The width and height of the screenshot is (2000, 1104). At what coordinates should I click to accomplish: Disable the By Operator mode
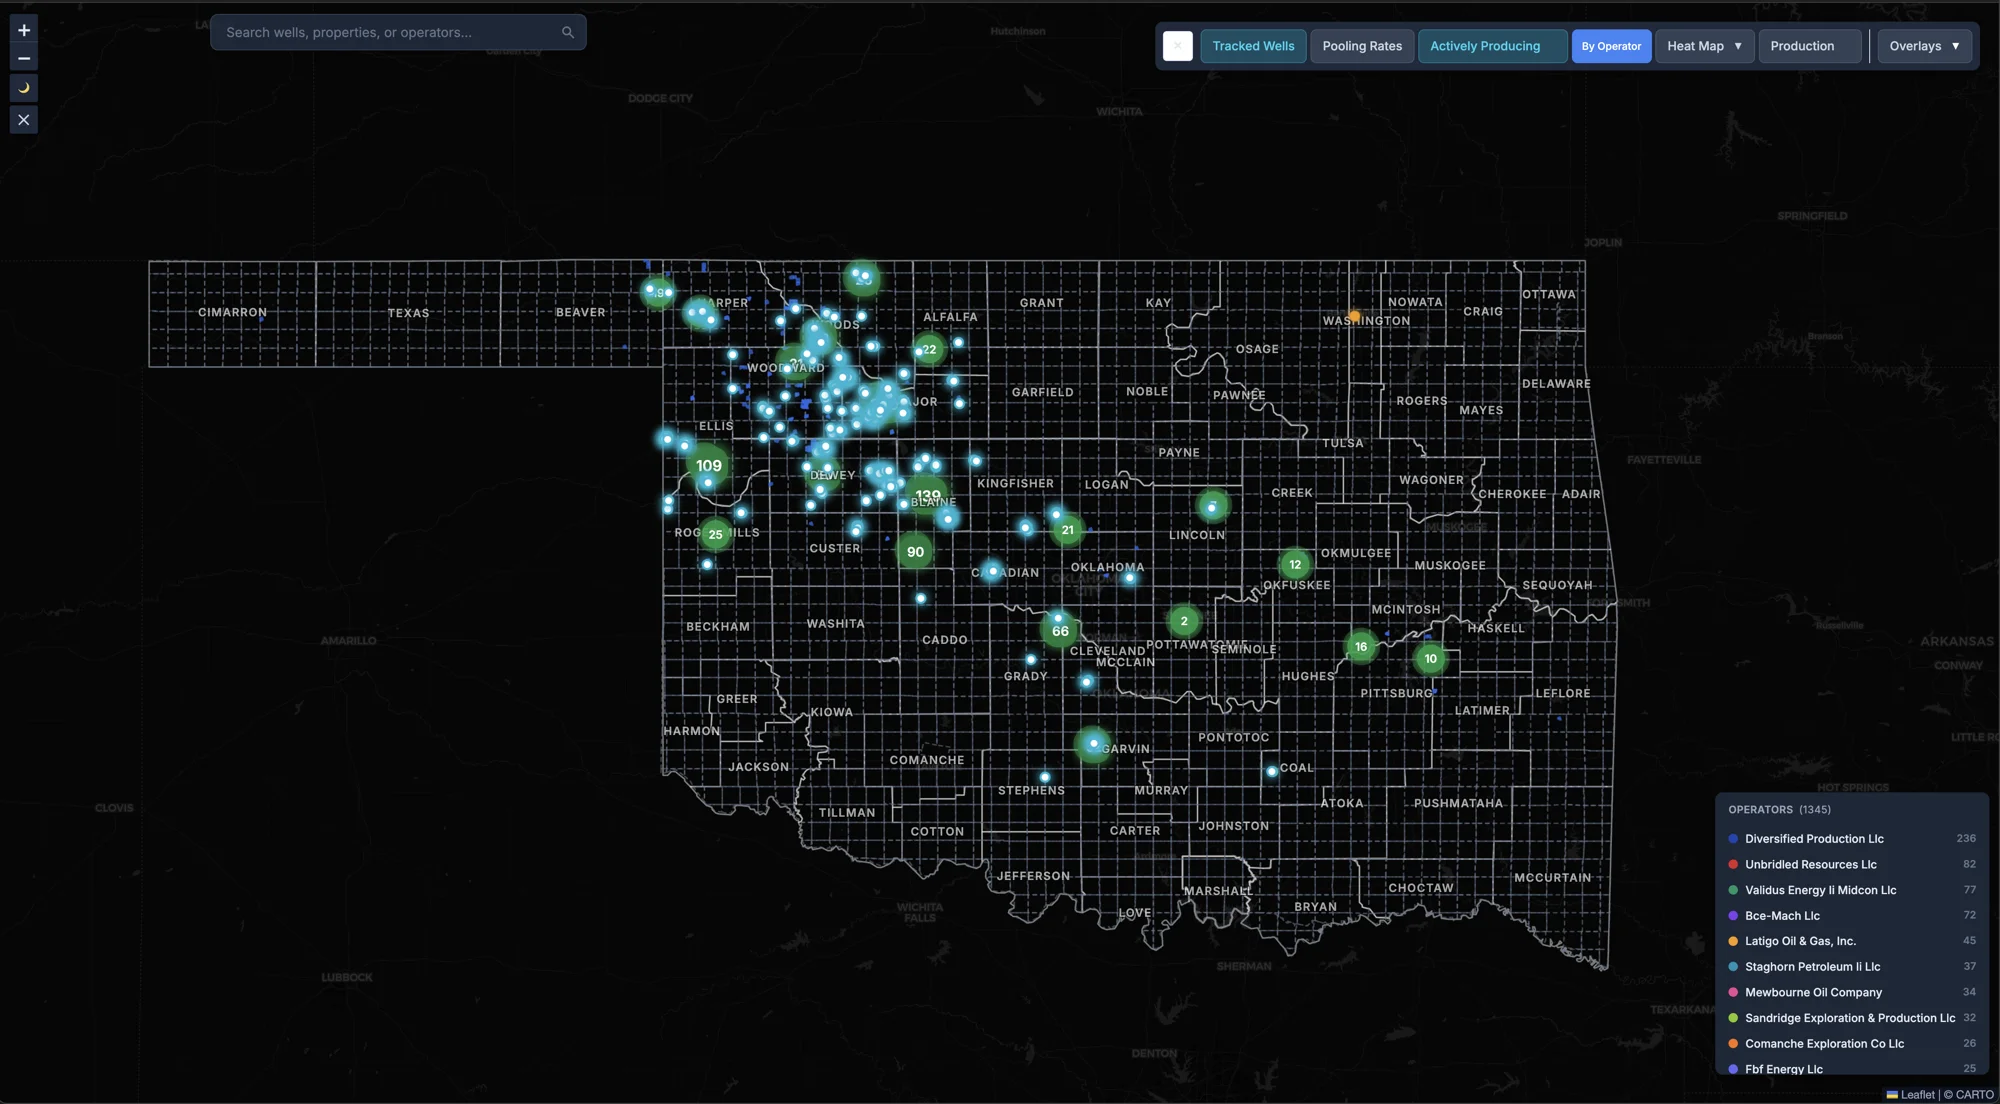pos(1611,45)
